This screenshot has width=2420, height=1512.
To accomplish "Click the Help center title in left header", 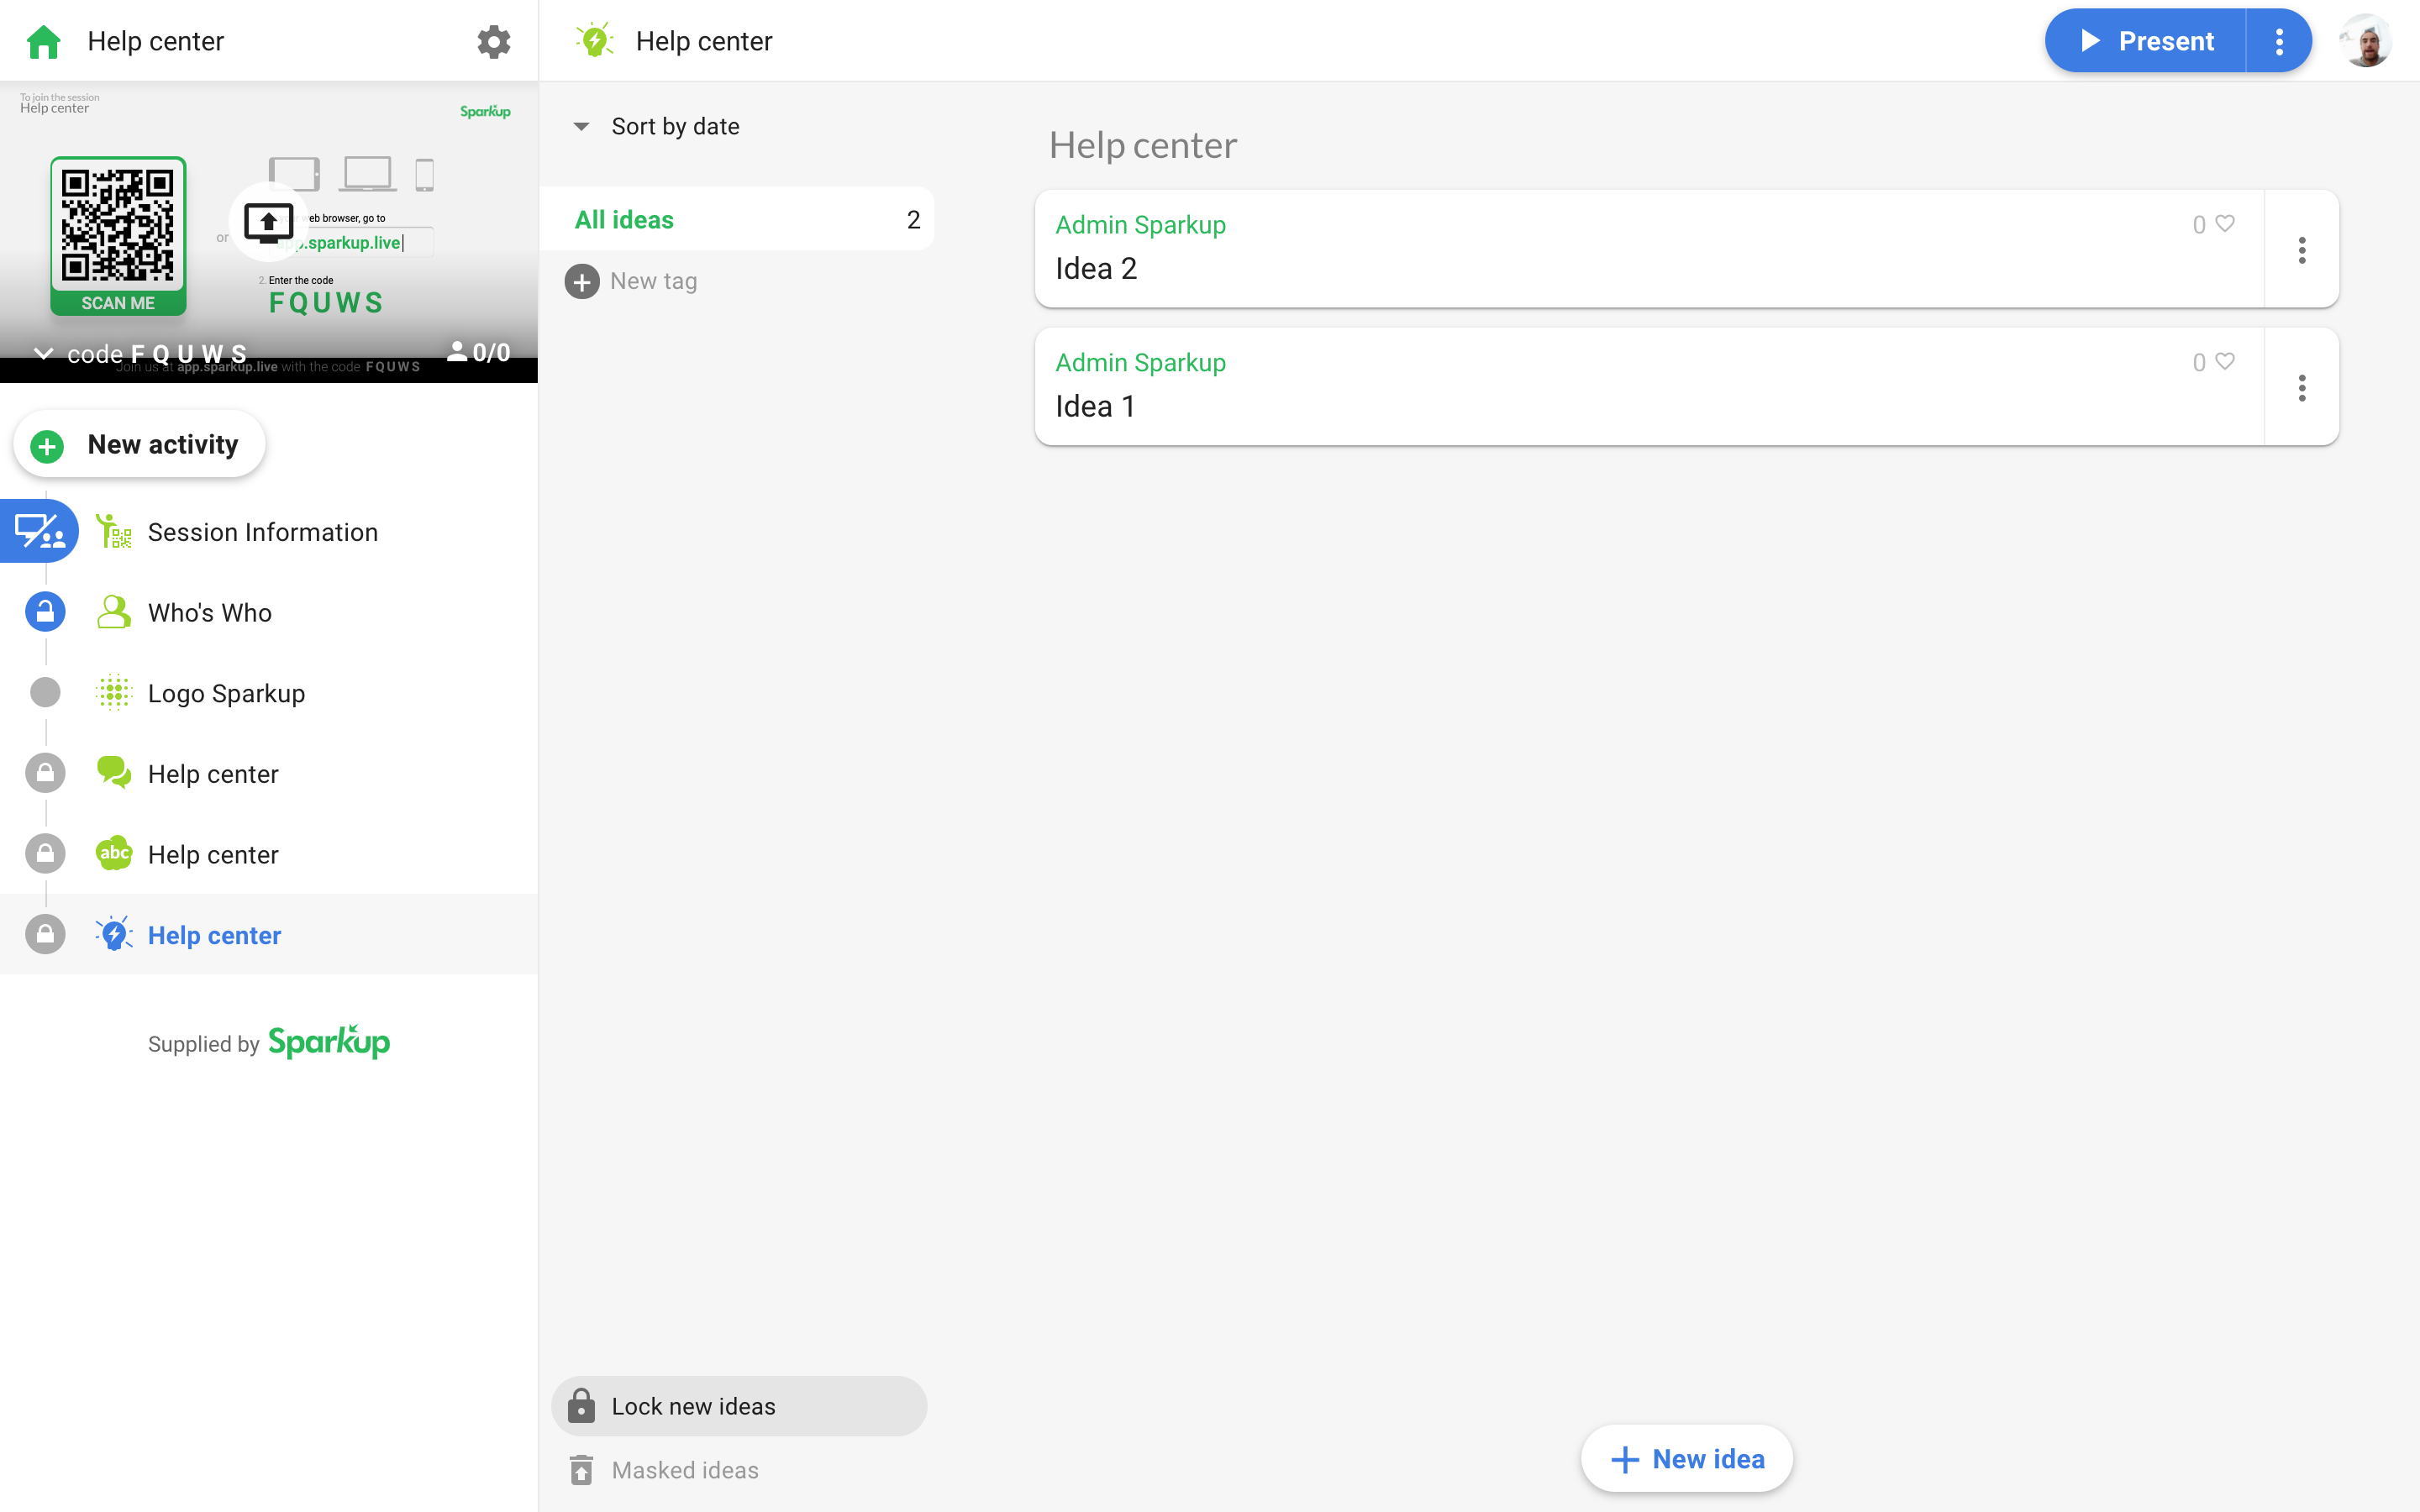I will point(156,41).
